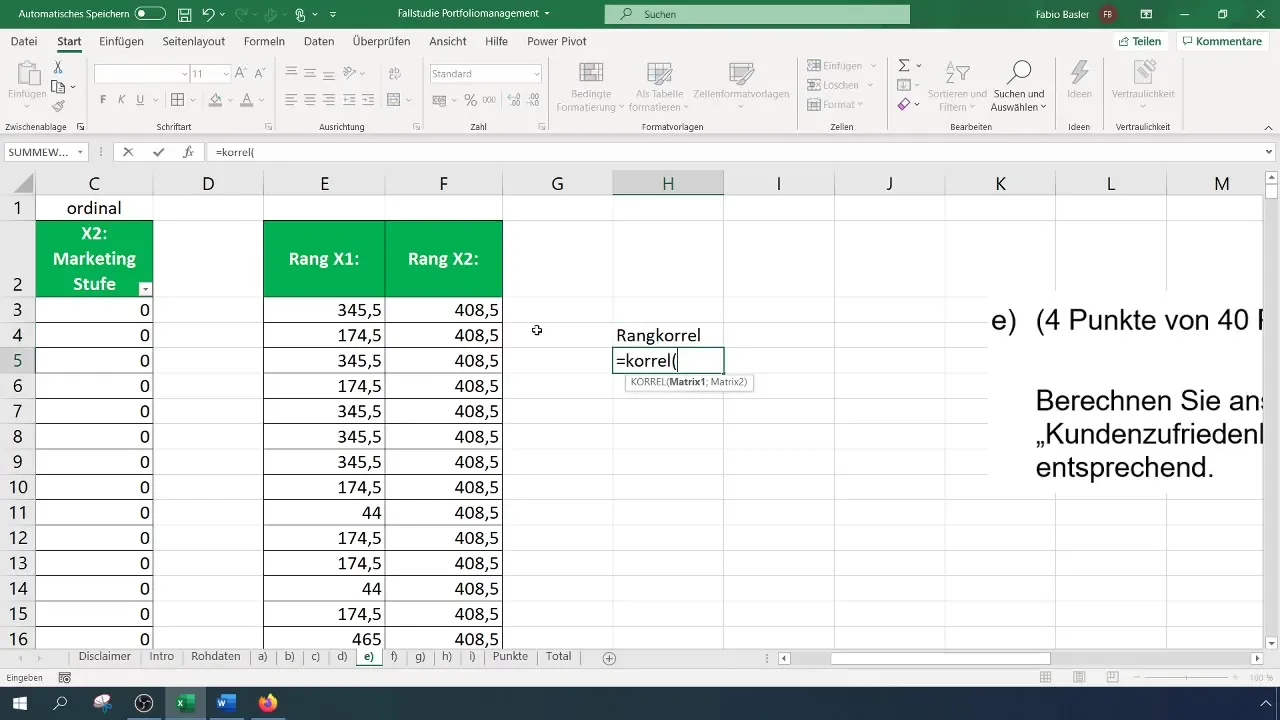Open the Power Pivot tab
This screenshot has height=720, width=1280.
(557, 41)
